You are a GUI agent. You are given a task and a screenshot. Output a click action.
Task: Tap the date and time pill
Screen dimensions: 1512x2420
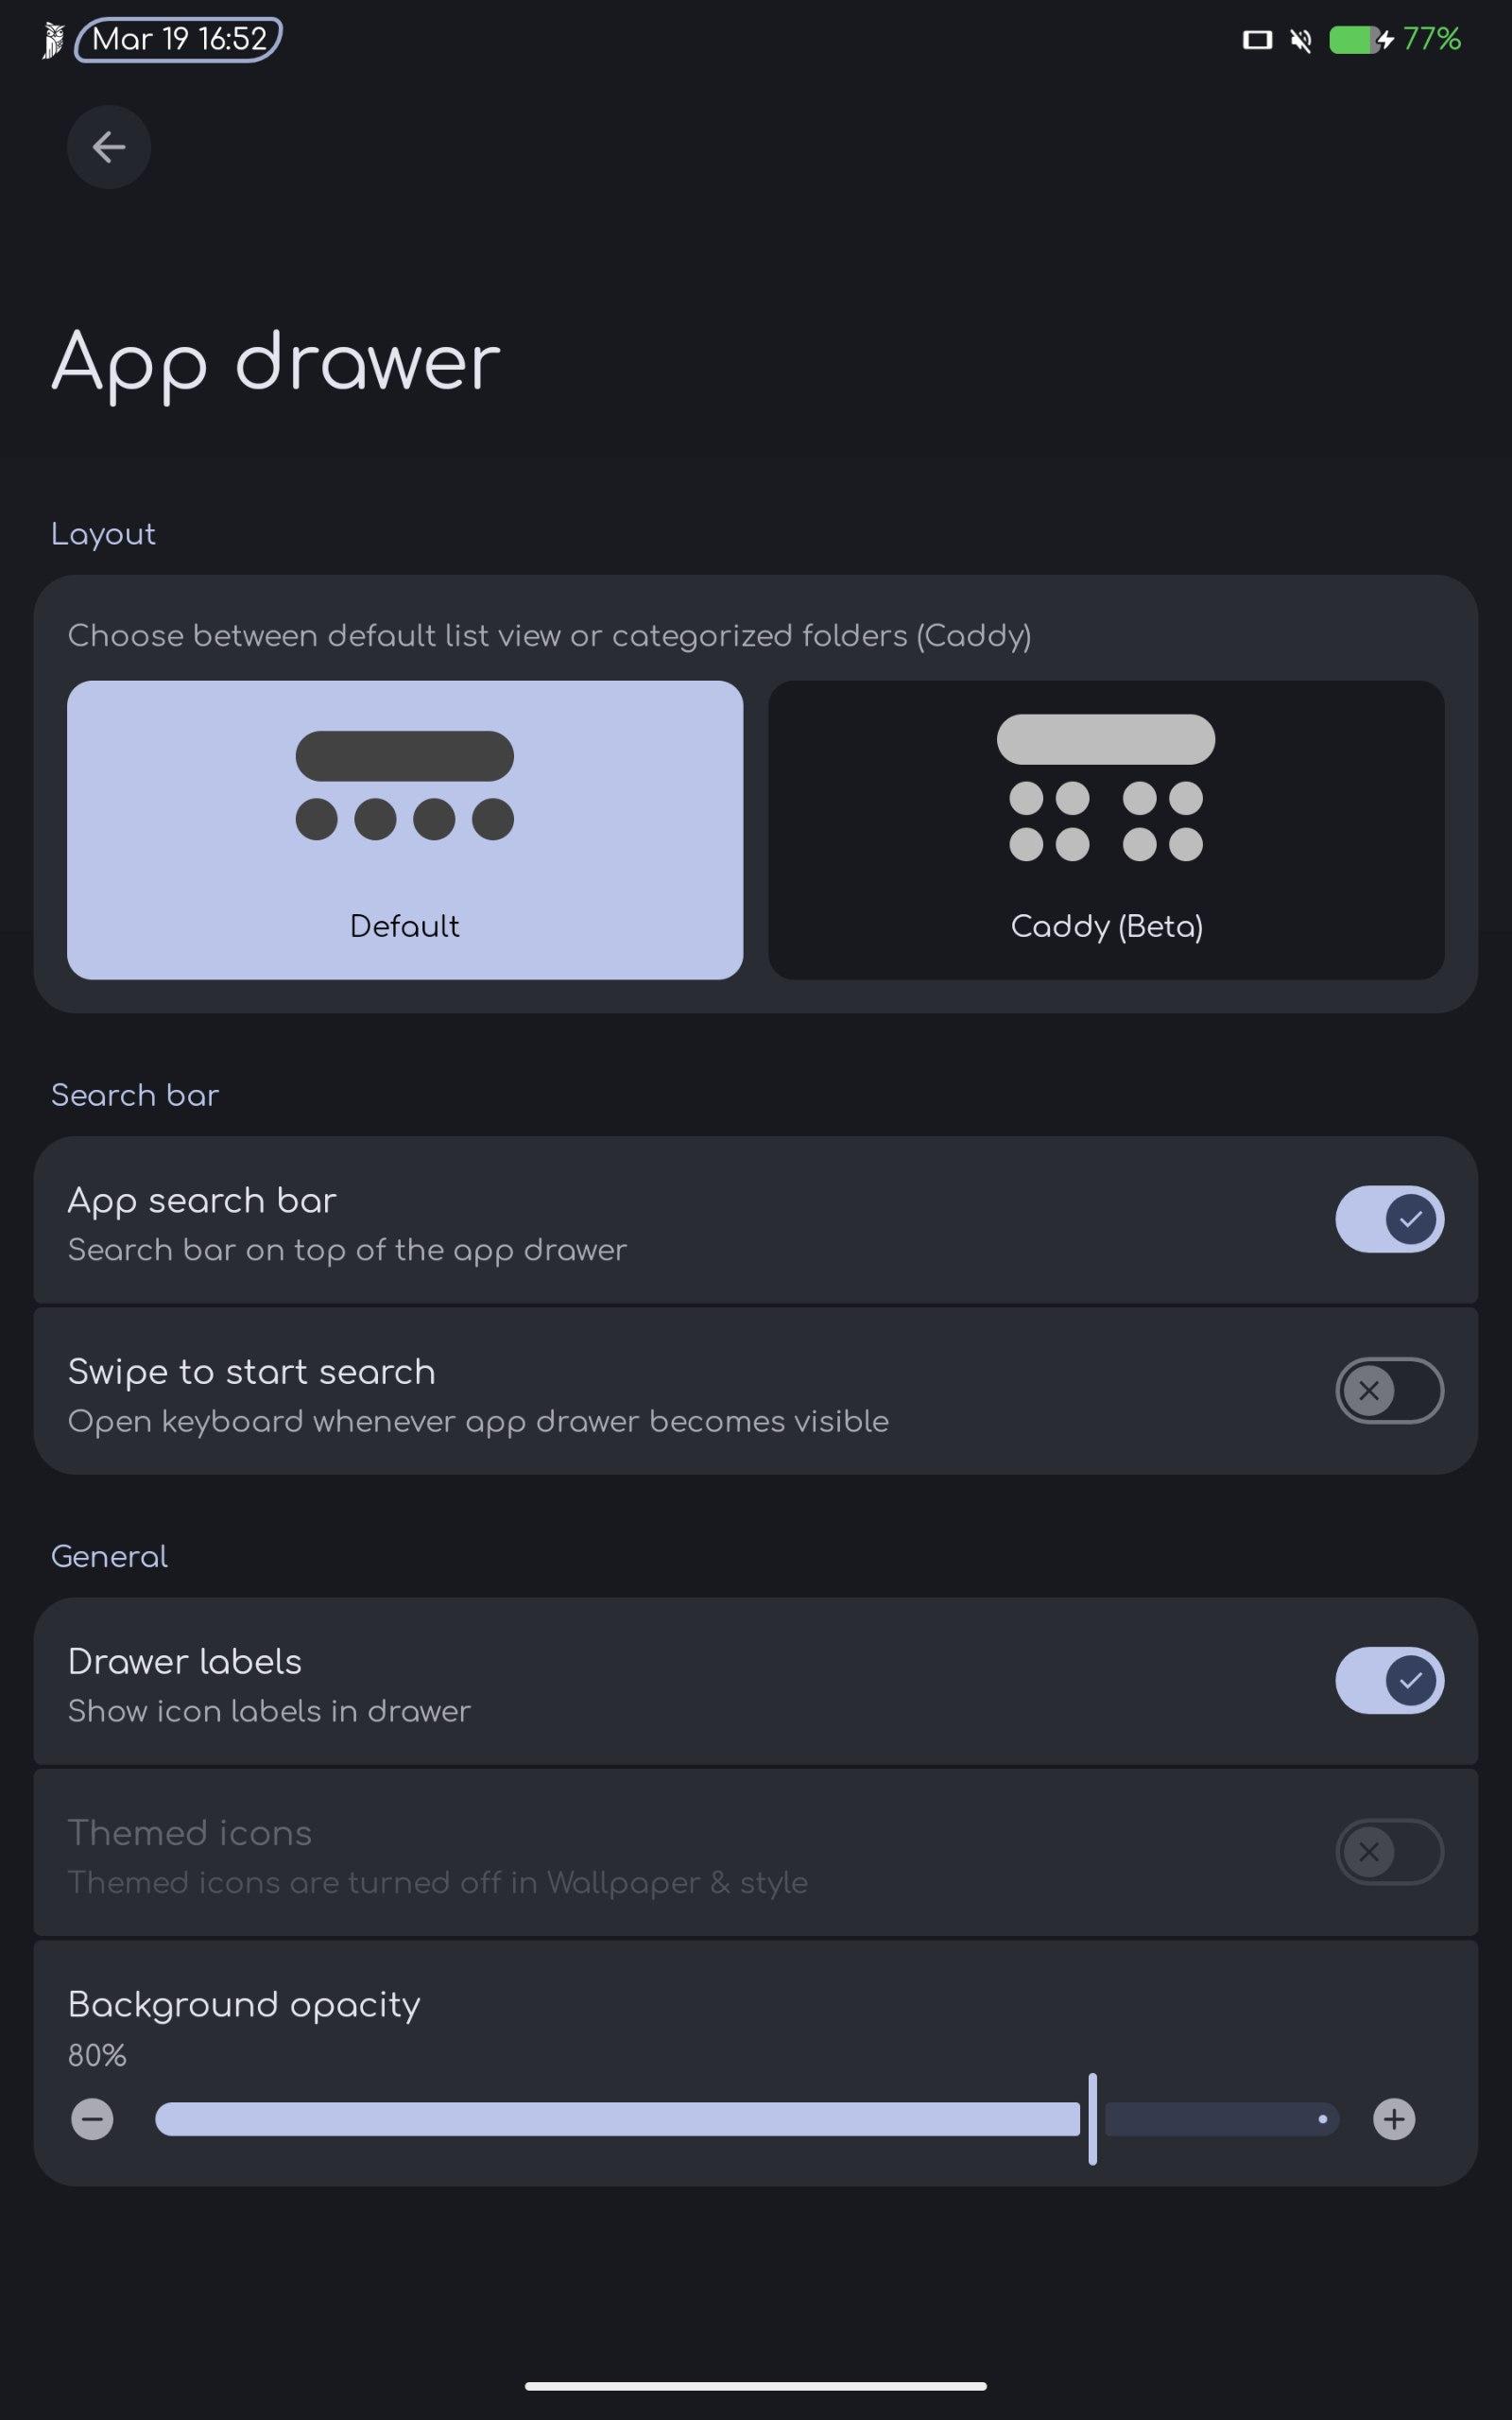[x=179, y=40]
